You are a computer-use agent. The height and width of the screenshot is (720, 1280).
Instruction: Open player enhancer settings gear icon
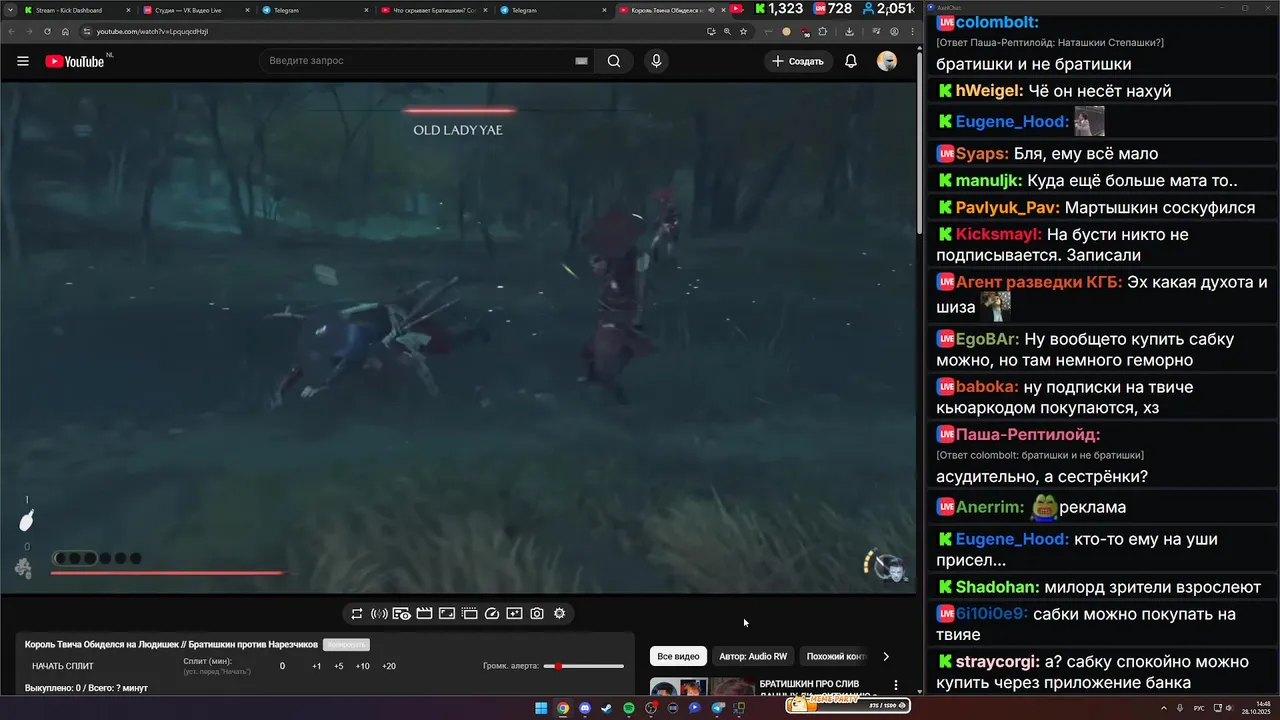560,613
